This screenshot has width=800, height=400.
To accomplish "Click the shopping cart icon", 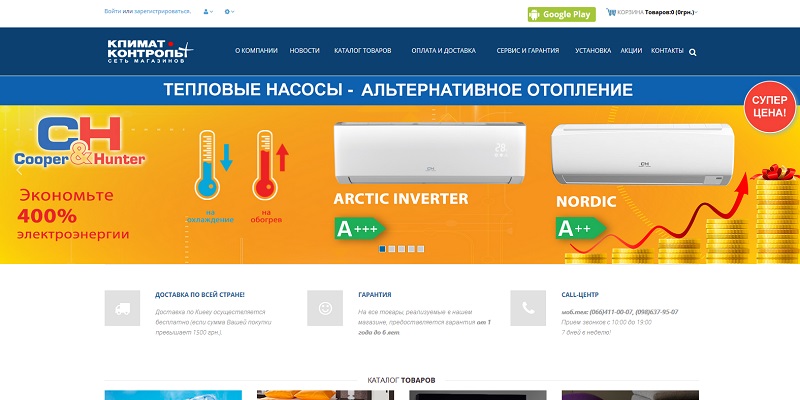I will click(611, 12).
